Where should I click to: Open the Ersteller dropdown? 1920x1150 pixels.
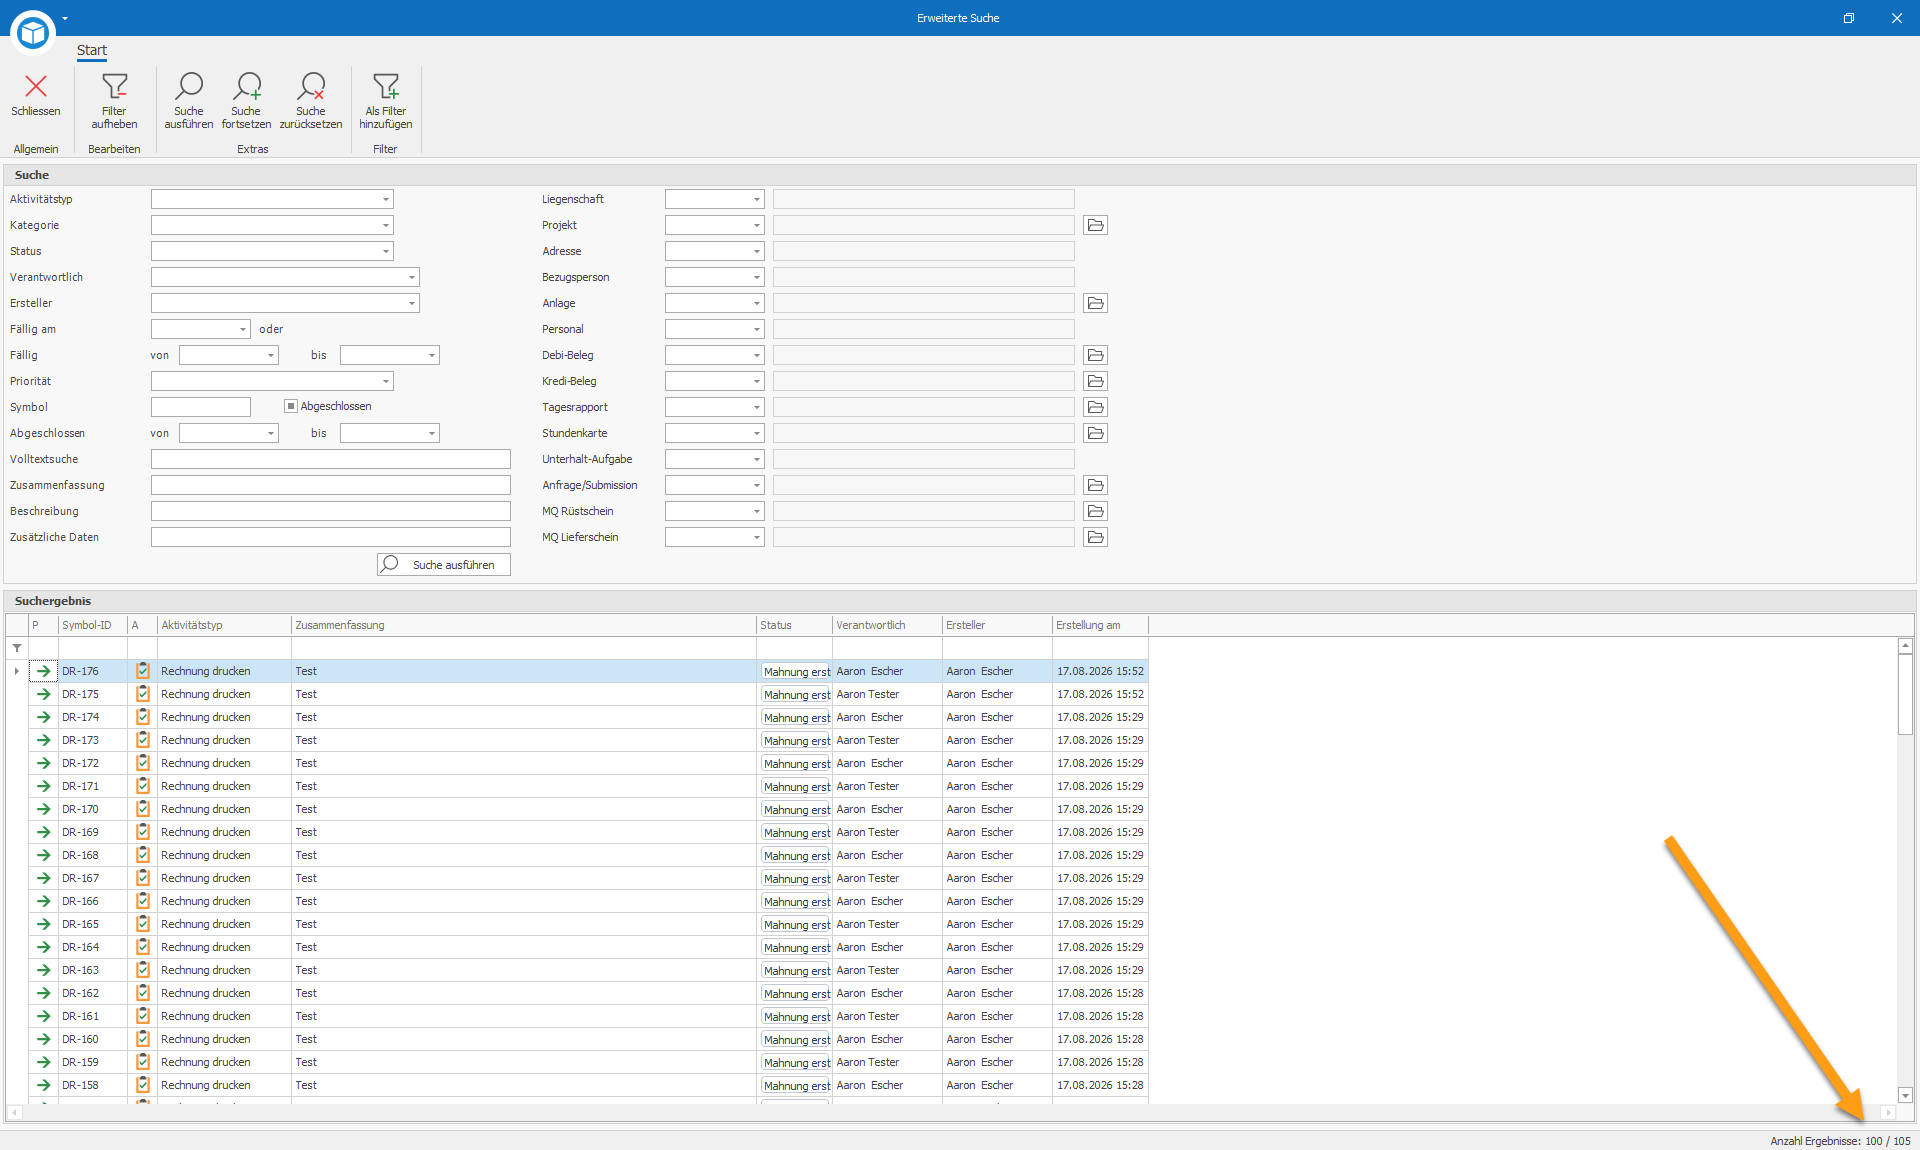[411, 303]
